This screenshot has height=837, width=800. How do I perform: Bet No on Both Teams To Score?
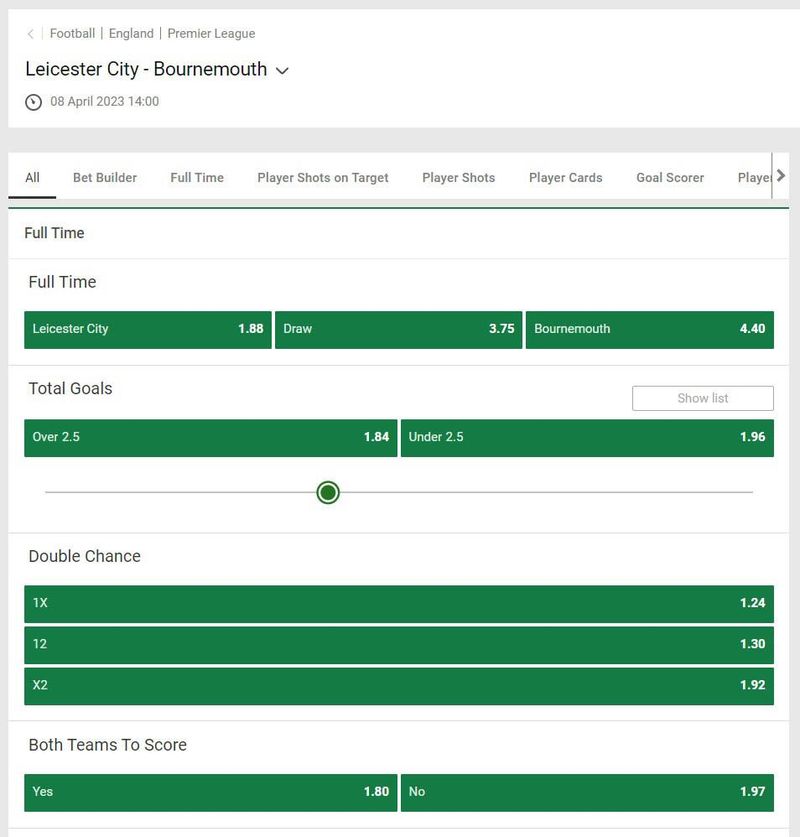coord(587,793)
